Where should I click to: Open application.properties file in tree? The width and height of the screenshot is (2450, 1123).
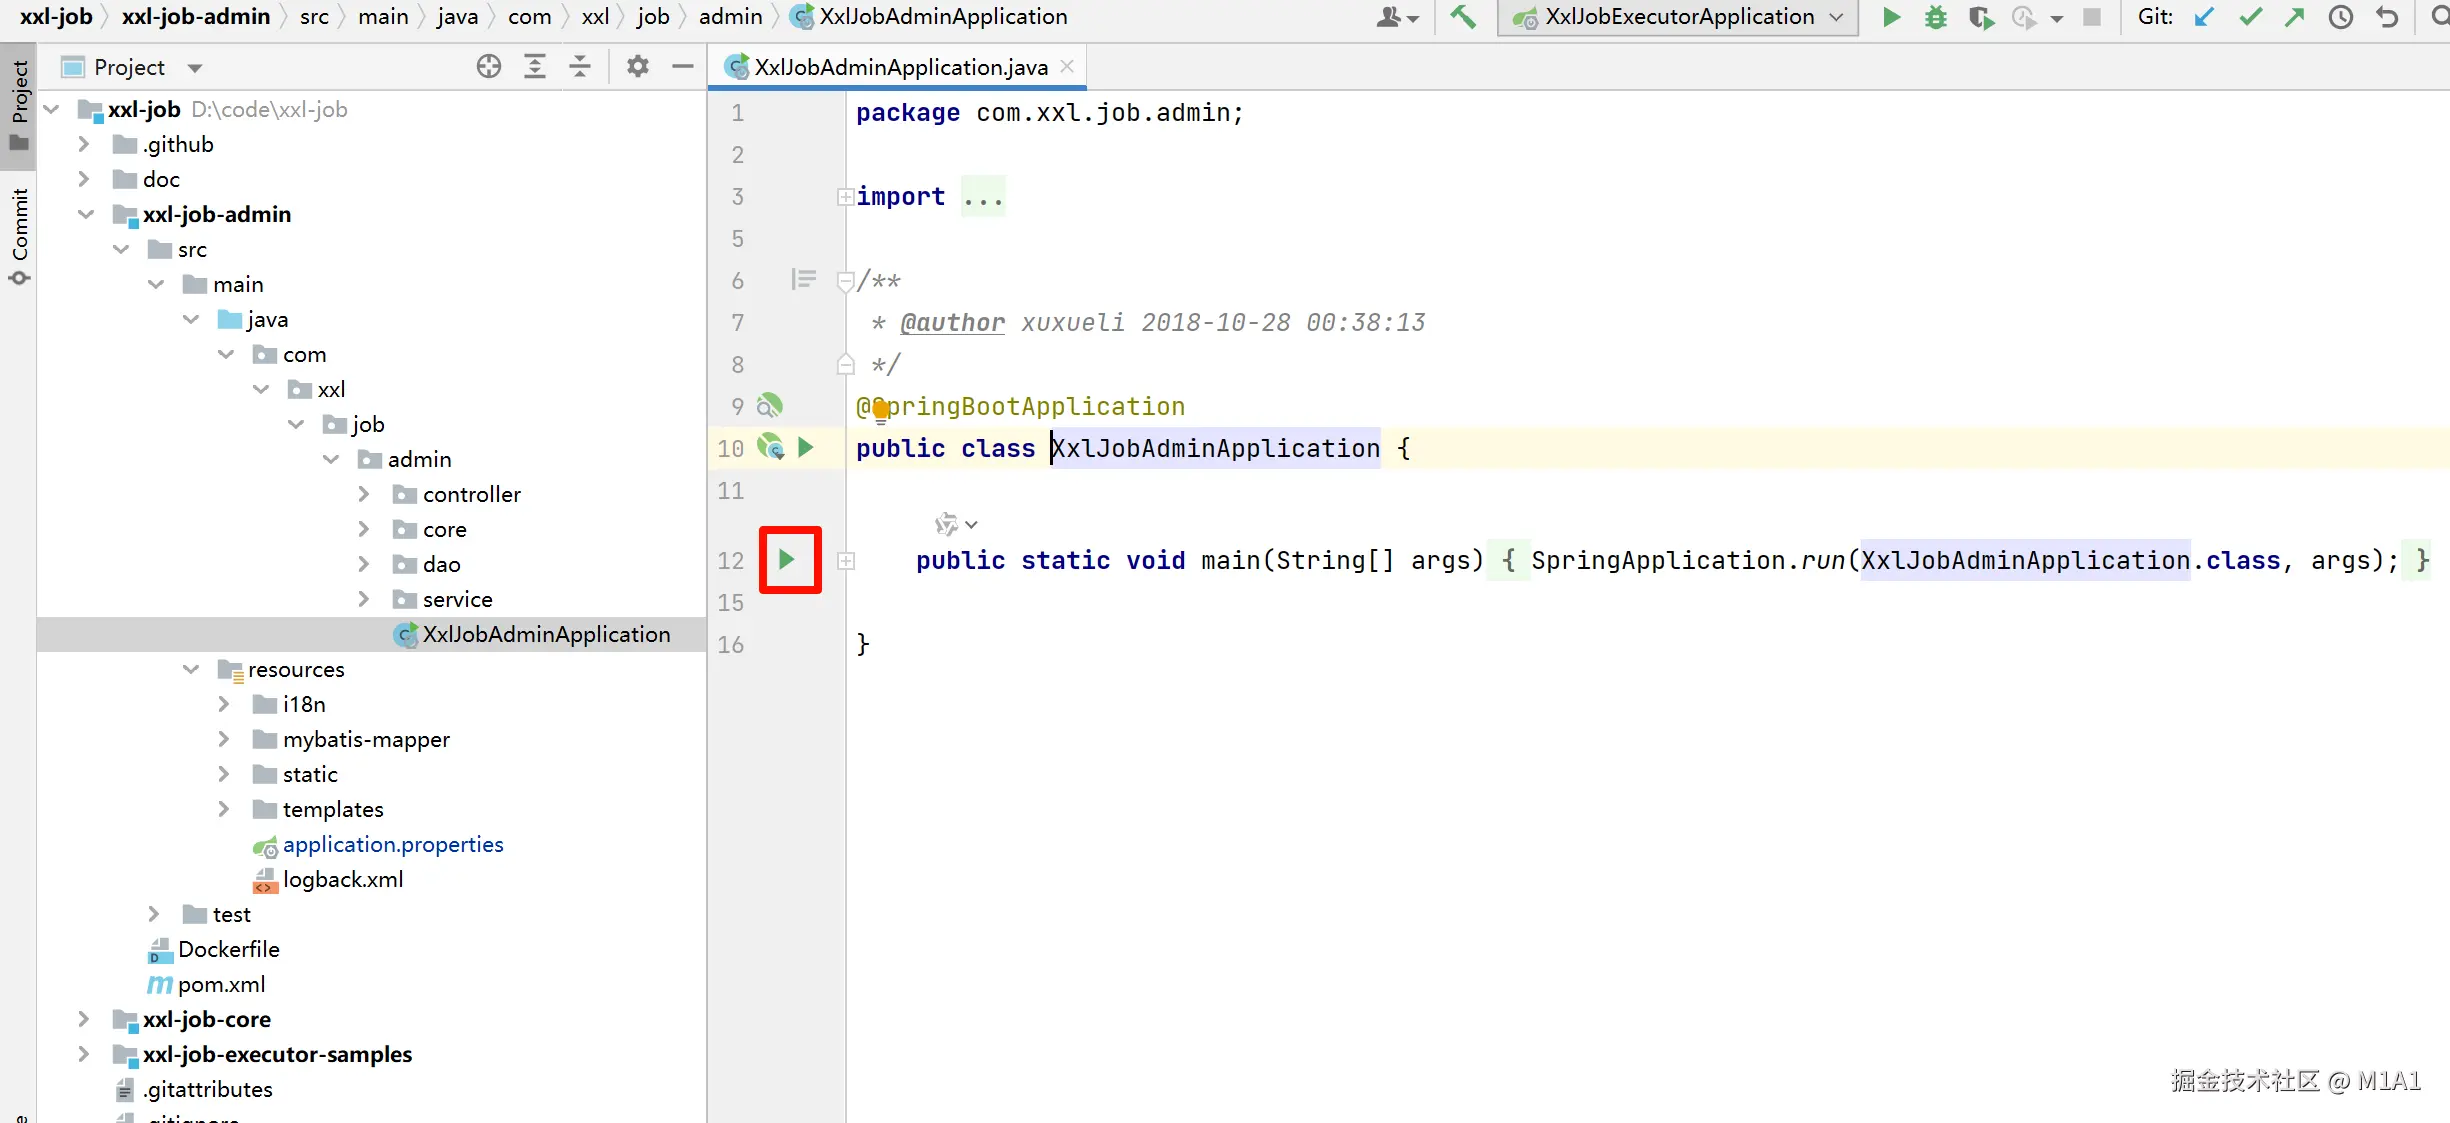point(392,844)
